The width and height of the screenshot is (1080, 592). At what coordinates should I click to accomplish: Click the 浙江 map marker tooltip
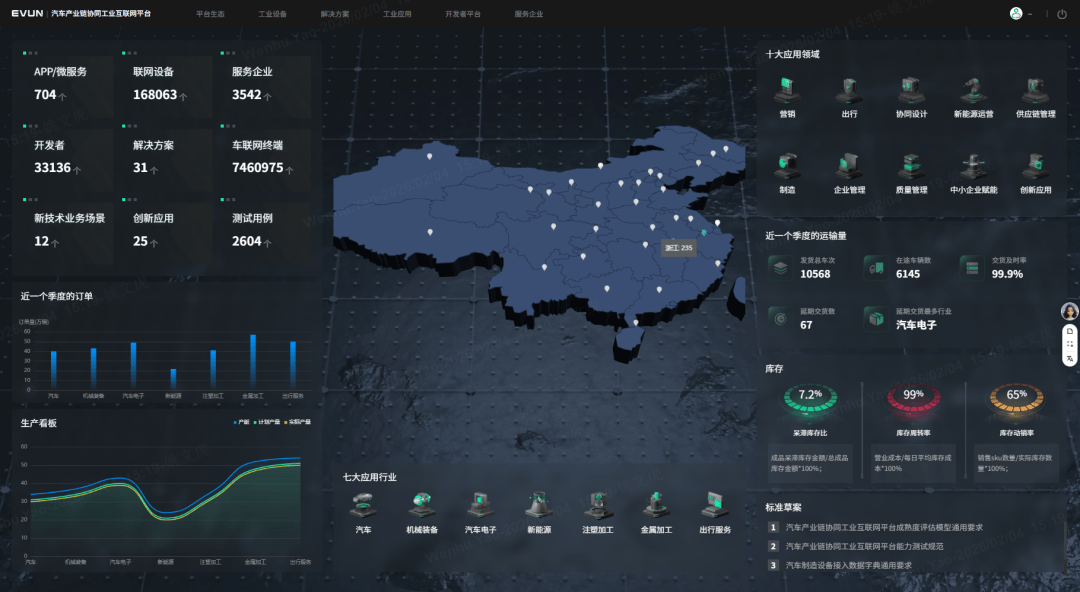(x=678, y=247)
